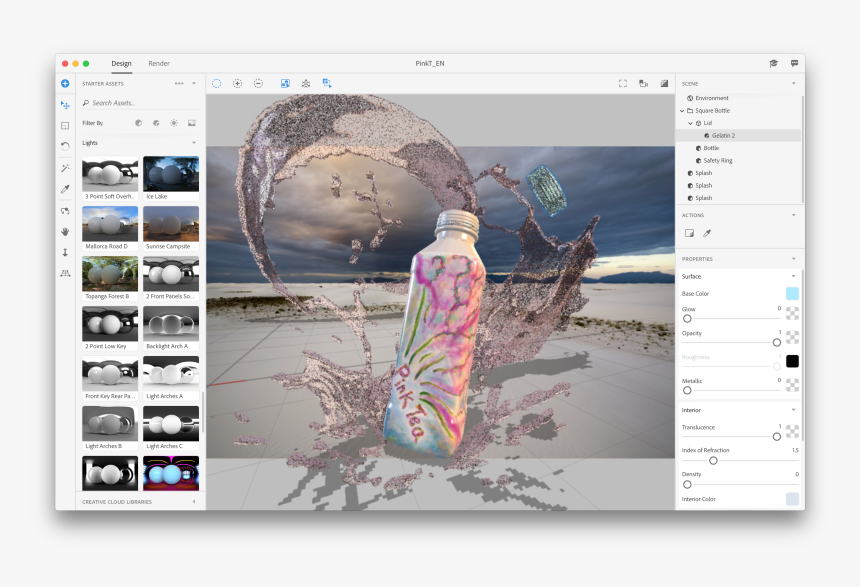Click the eyedropper action icon in Actions panel

tap(707, 233)
